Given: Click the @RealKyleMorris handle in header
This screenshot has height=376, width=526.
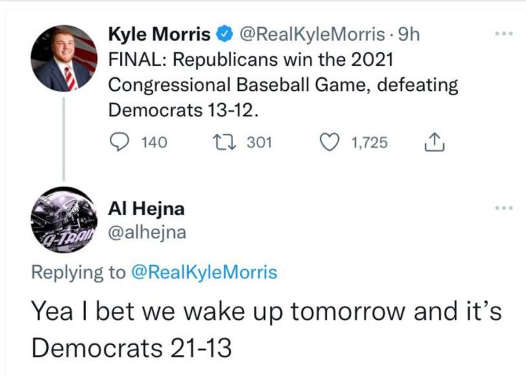Looking at the screenshot, I should [x=312, y=35].
